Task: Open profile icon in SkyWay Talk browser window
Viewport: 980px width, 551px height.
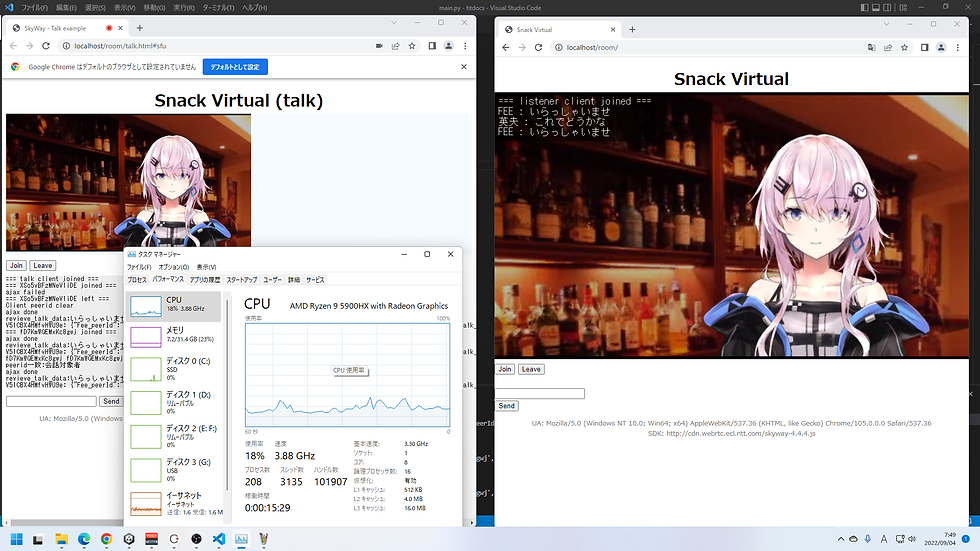Action: (x=448, y=46)
